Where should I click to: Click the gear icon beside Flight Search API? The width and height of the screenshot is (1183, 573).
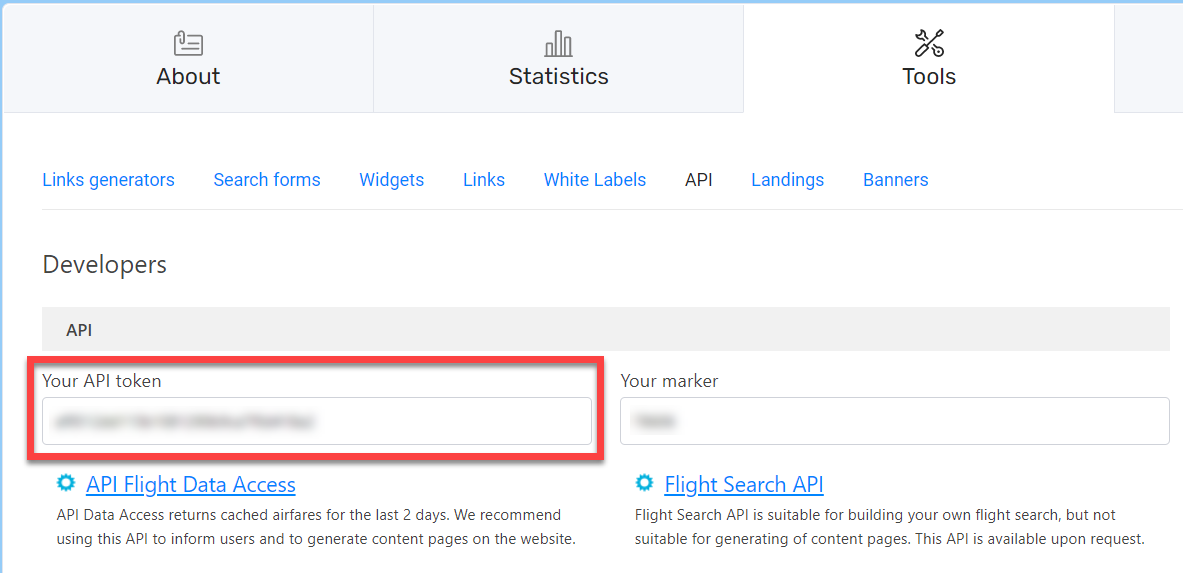[644, 483]
